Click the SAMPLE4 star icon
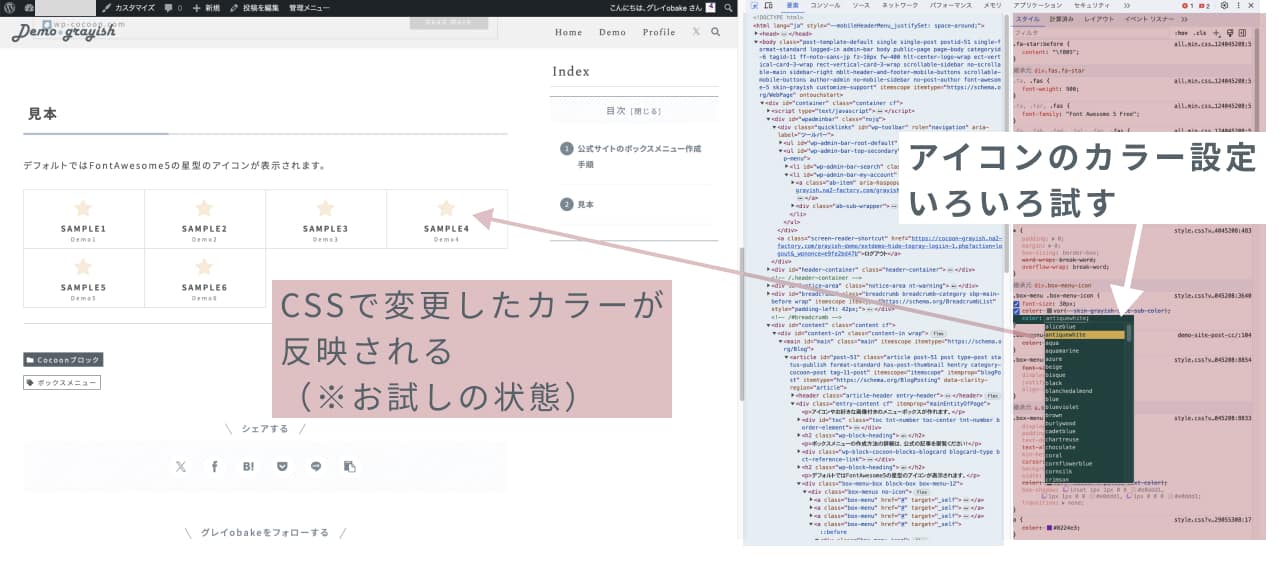The image size is (1280, 570). point(446,208)
